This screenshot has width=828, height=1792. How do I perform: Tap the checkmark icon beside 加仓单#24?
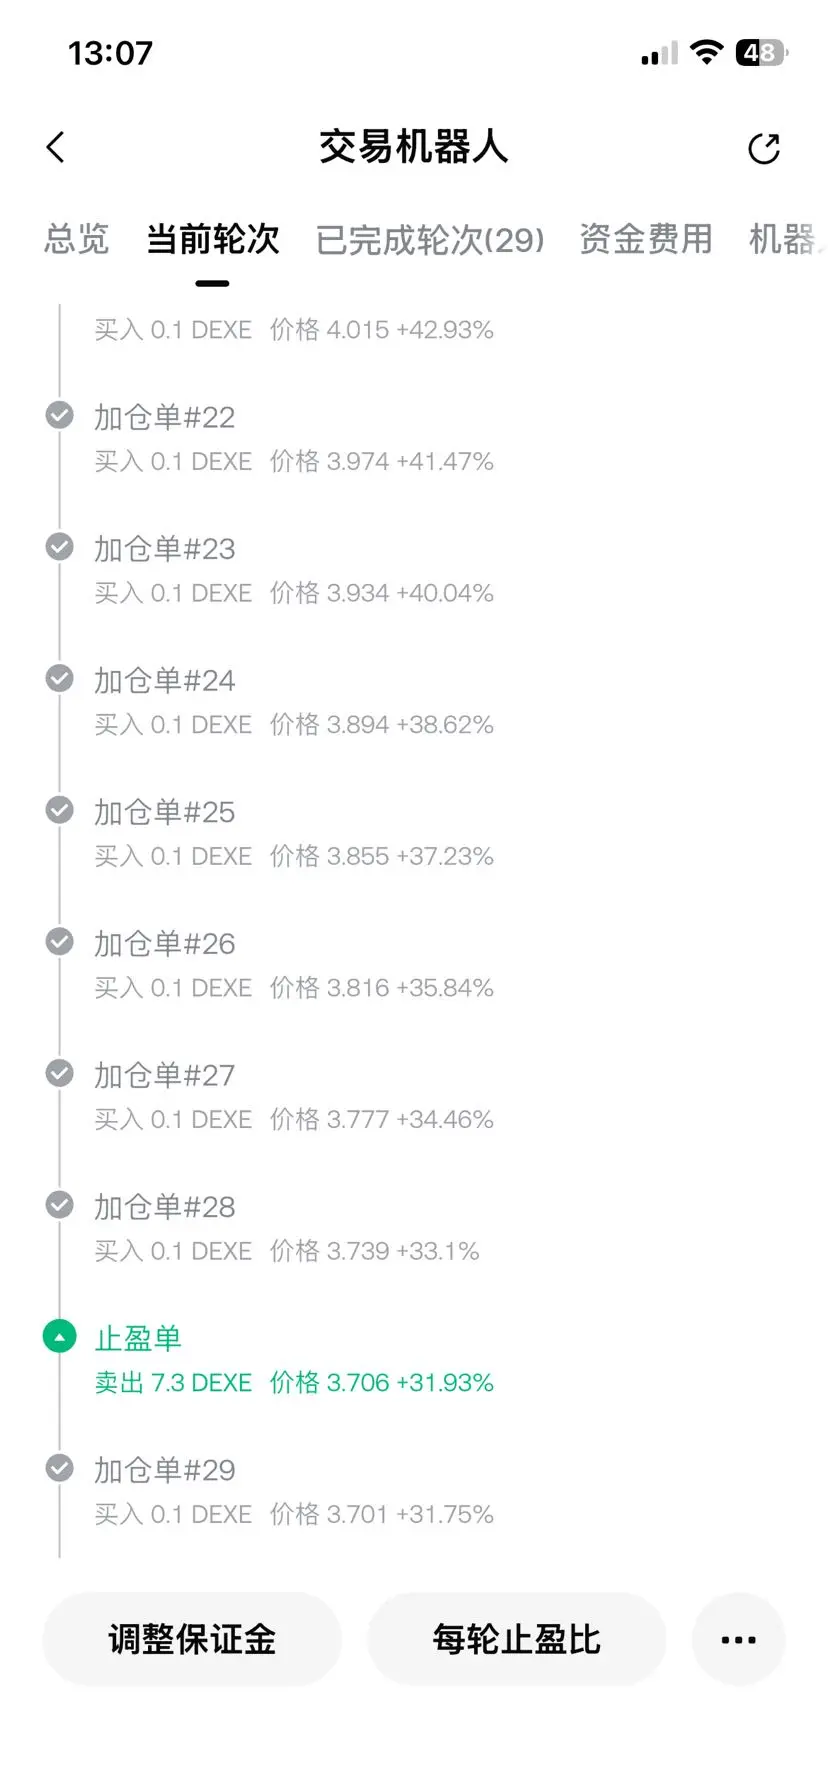tap(60, 679)
